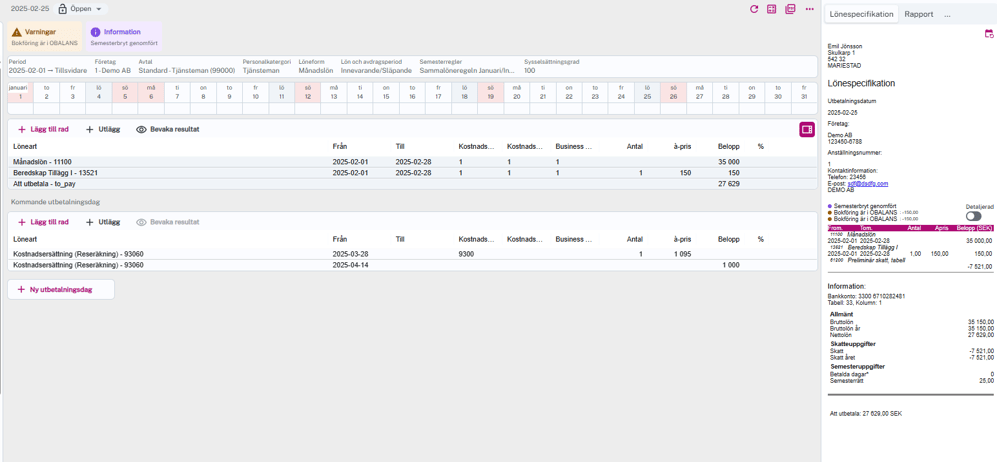Open the Öppen status dropdown

tap(80, 9)
